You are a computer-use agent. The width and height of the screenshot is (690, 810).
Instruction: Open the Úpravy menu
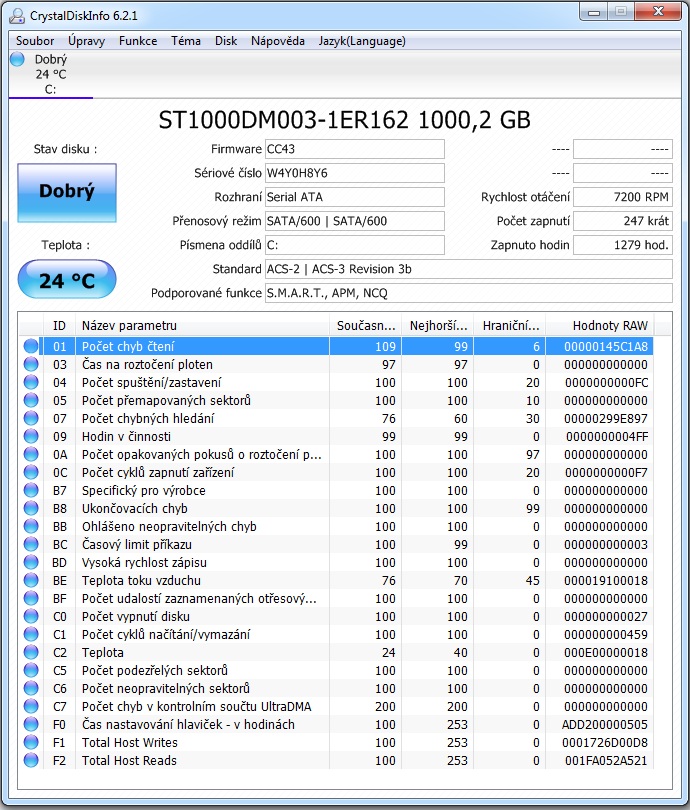tap(86, 41)
